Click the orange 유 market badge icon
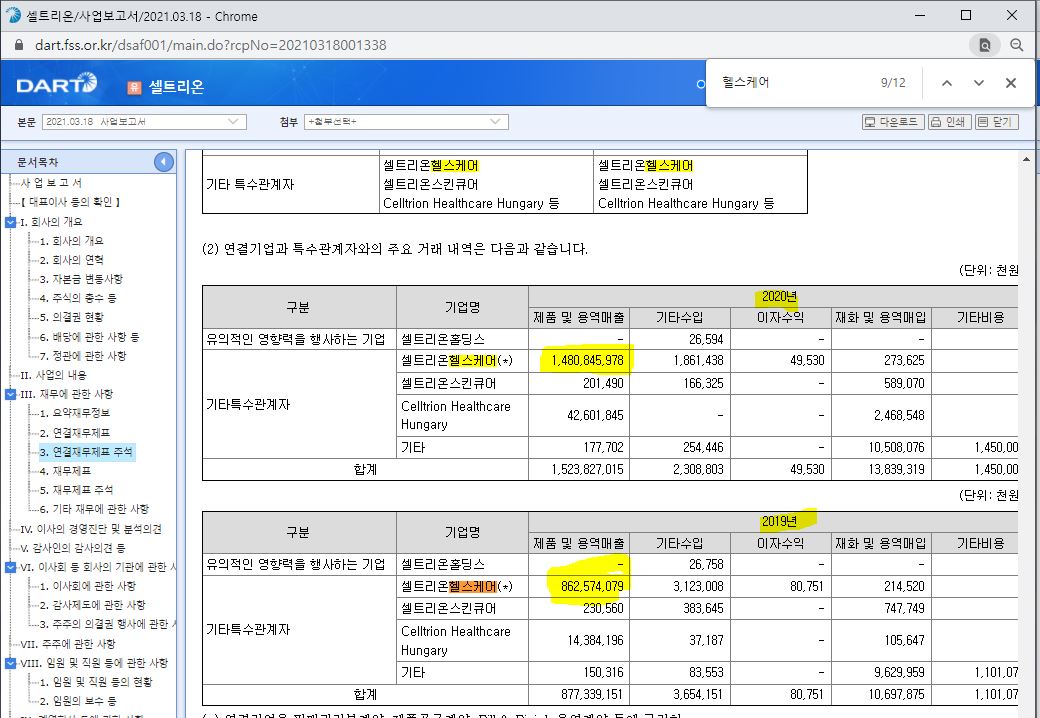 click(134, 88)
